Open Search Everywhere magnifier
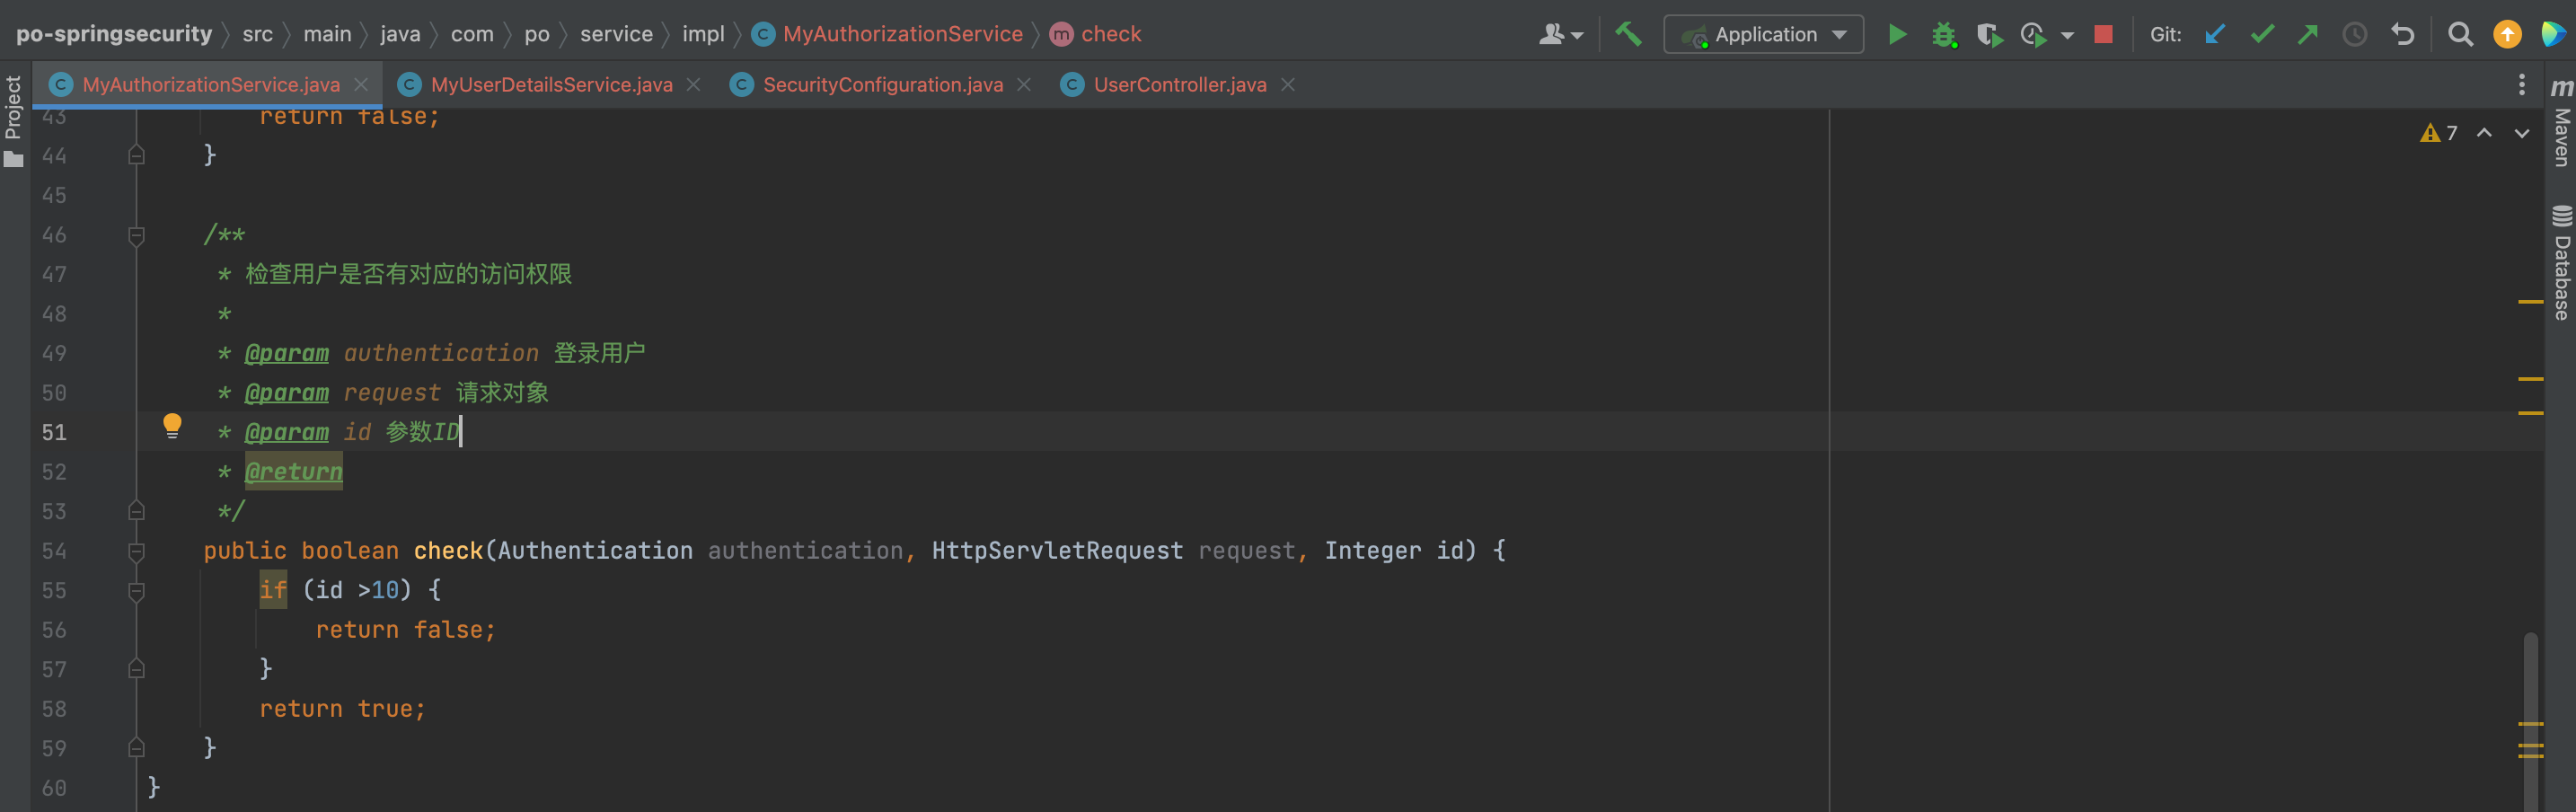Viewport: 2576px width, 812px height. [2460, 35]
